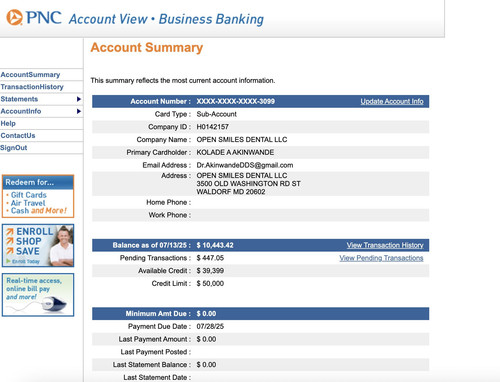Click the Update Account Info link

pos(392,101)
